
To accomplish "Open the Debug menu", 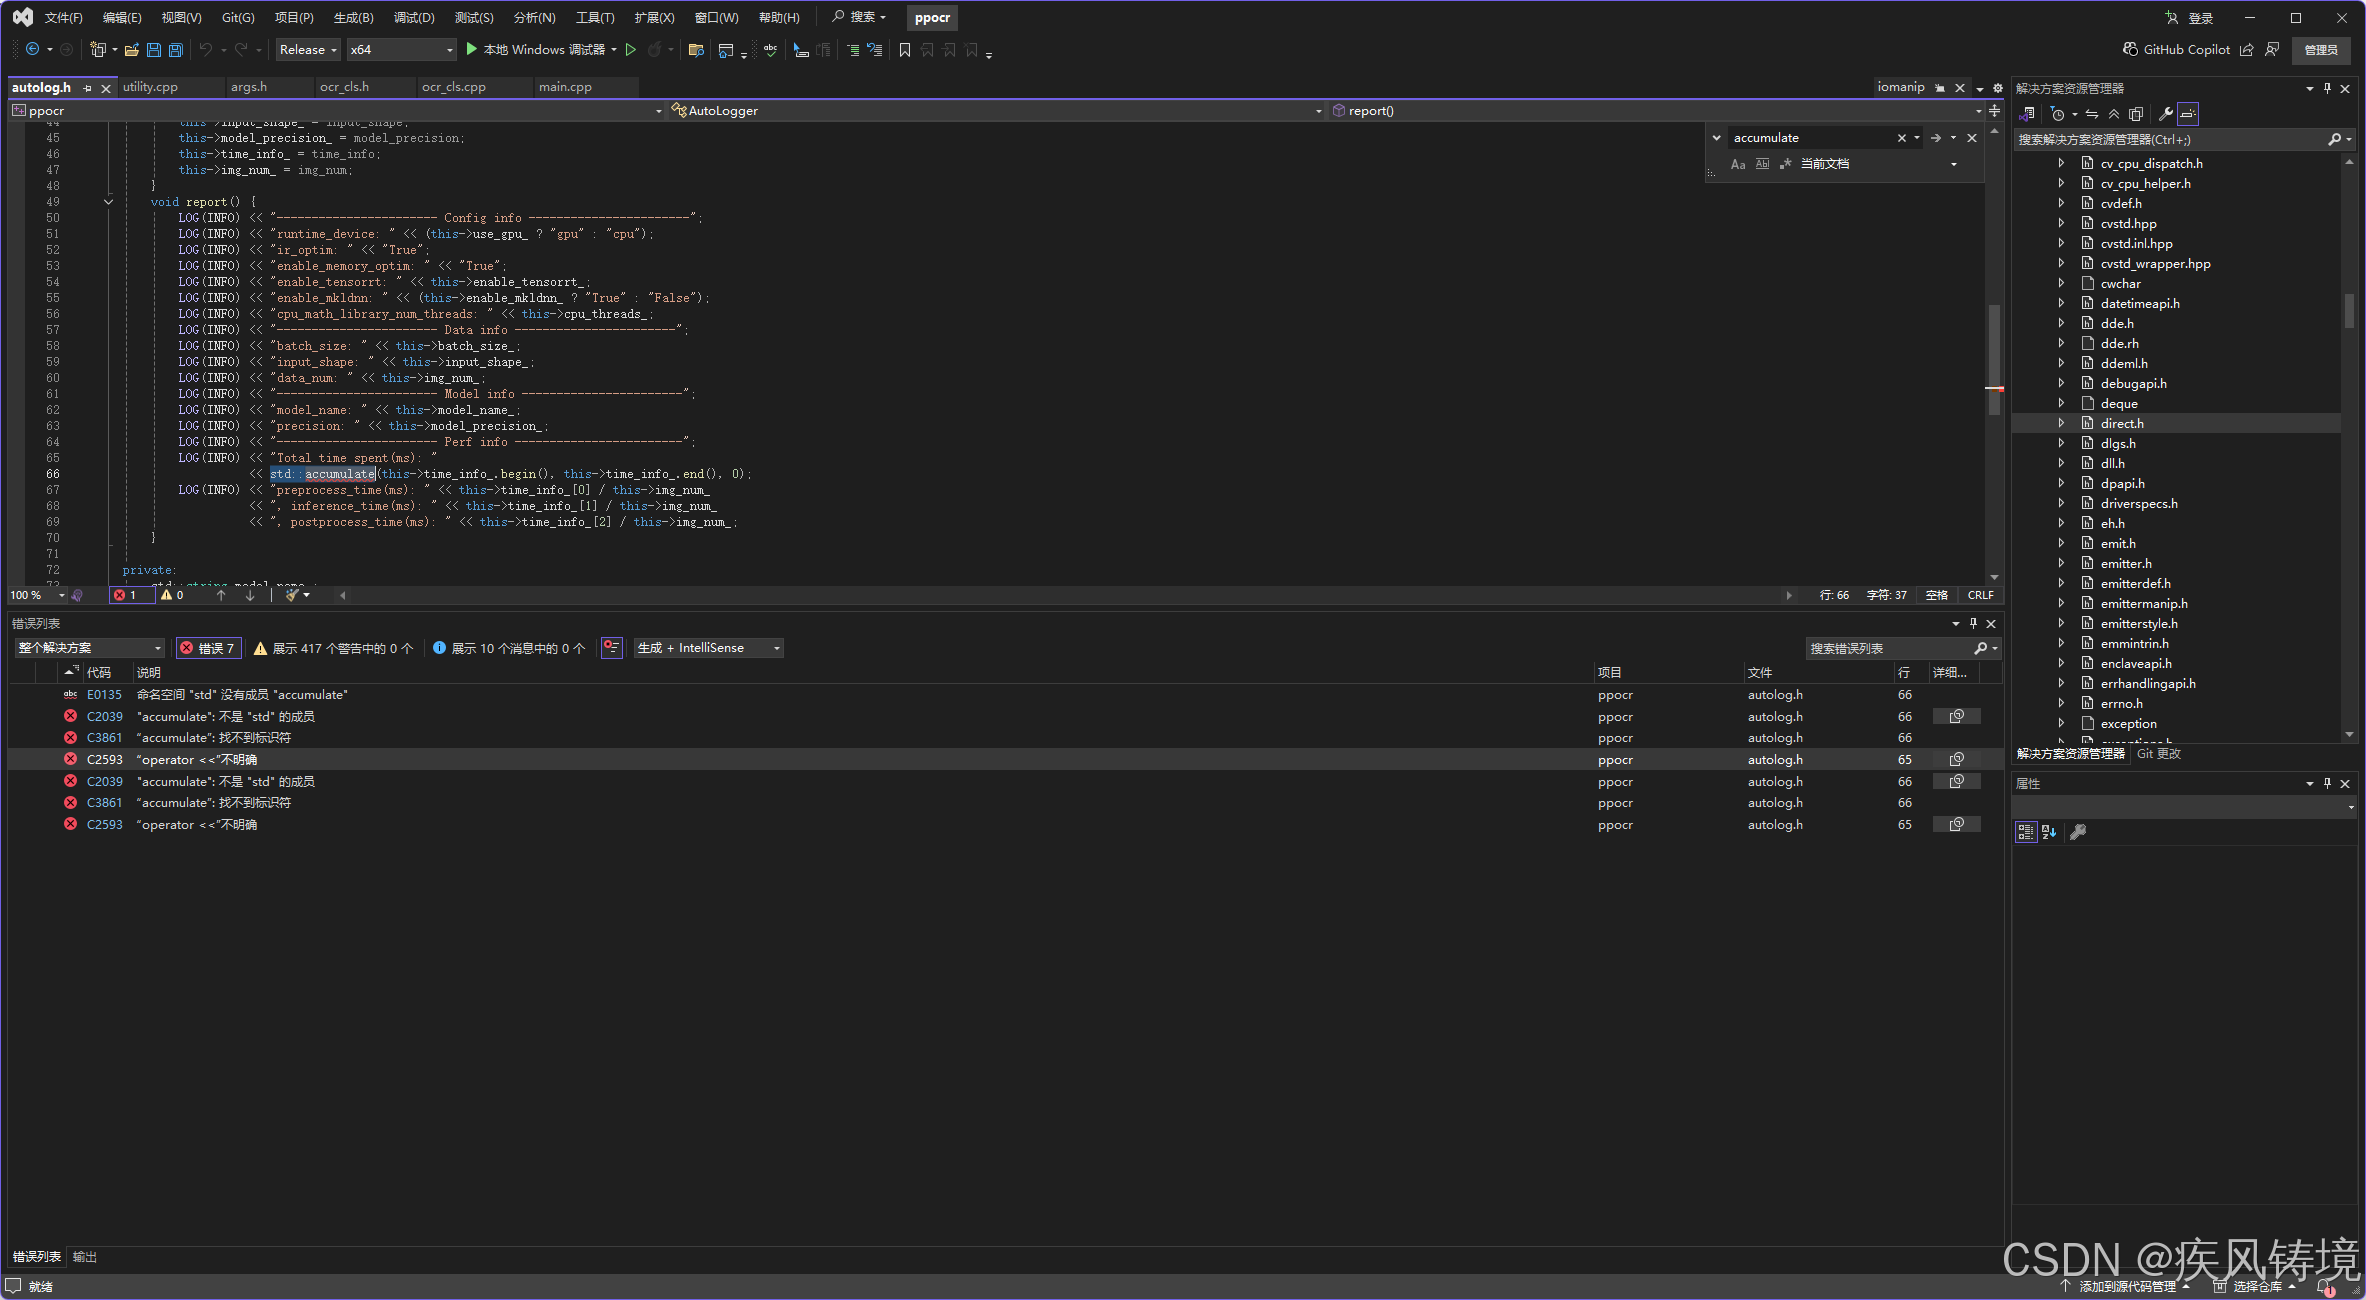I will [413, 18].
